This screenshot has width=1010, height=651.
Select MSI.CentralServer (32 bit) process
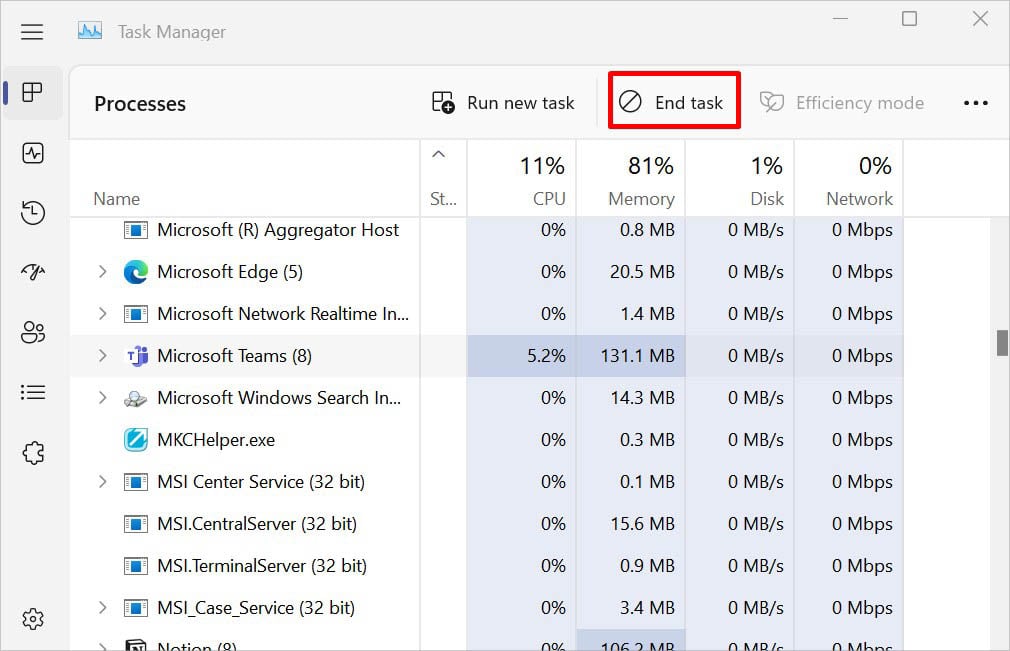point(257,524)
